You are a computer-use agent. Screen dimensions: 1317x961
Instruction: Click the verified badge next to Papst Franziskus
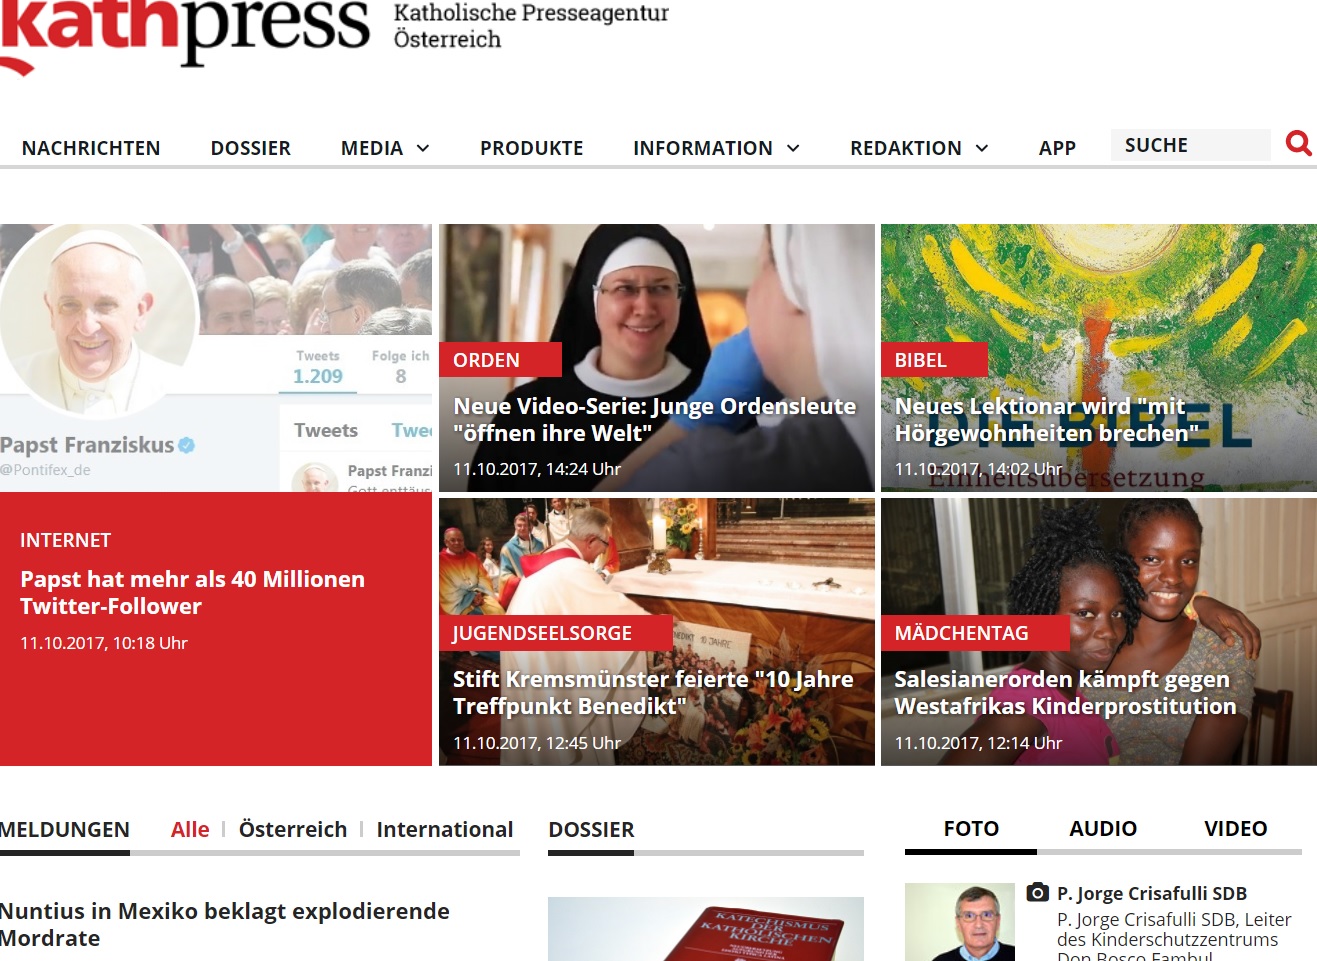(187, 445)
